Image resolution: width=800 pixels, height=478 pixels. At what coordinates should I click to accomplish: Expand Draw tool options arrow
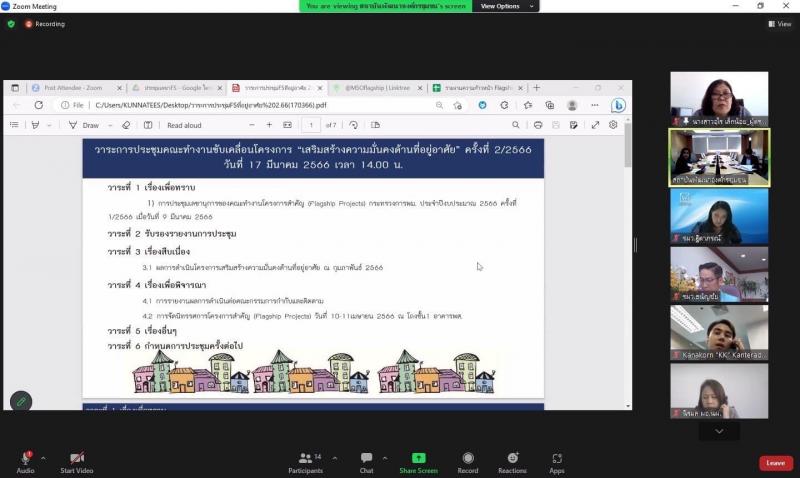click(109, 125)
